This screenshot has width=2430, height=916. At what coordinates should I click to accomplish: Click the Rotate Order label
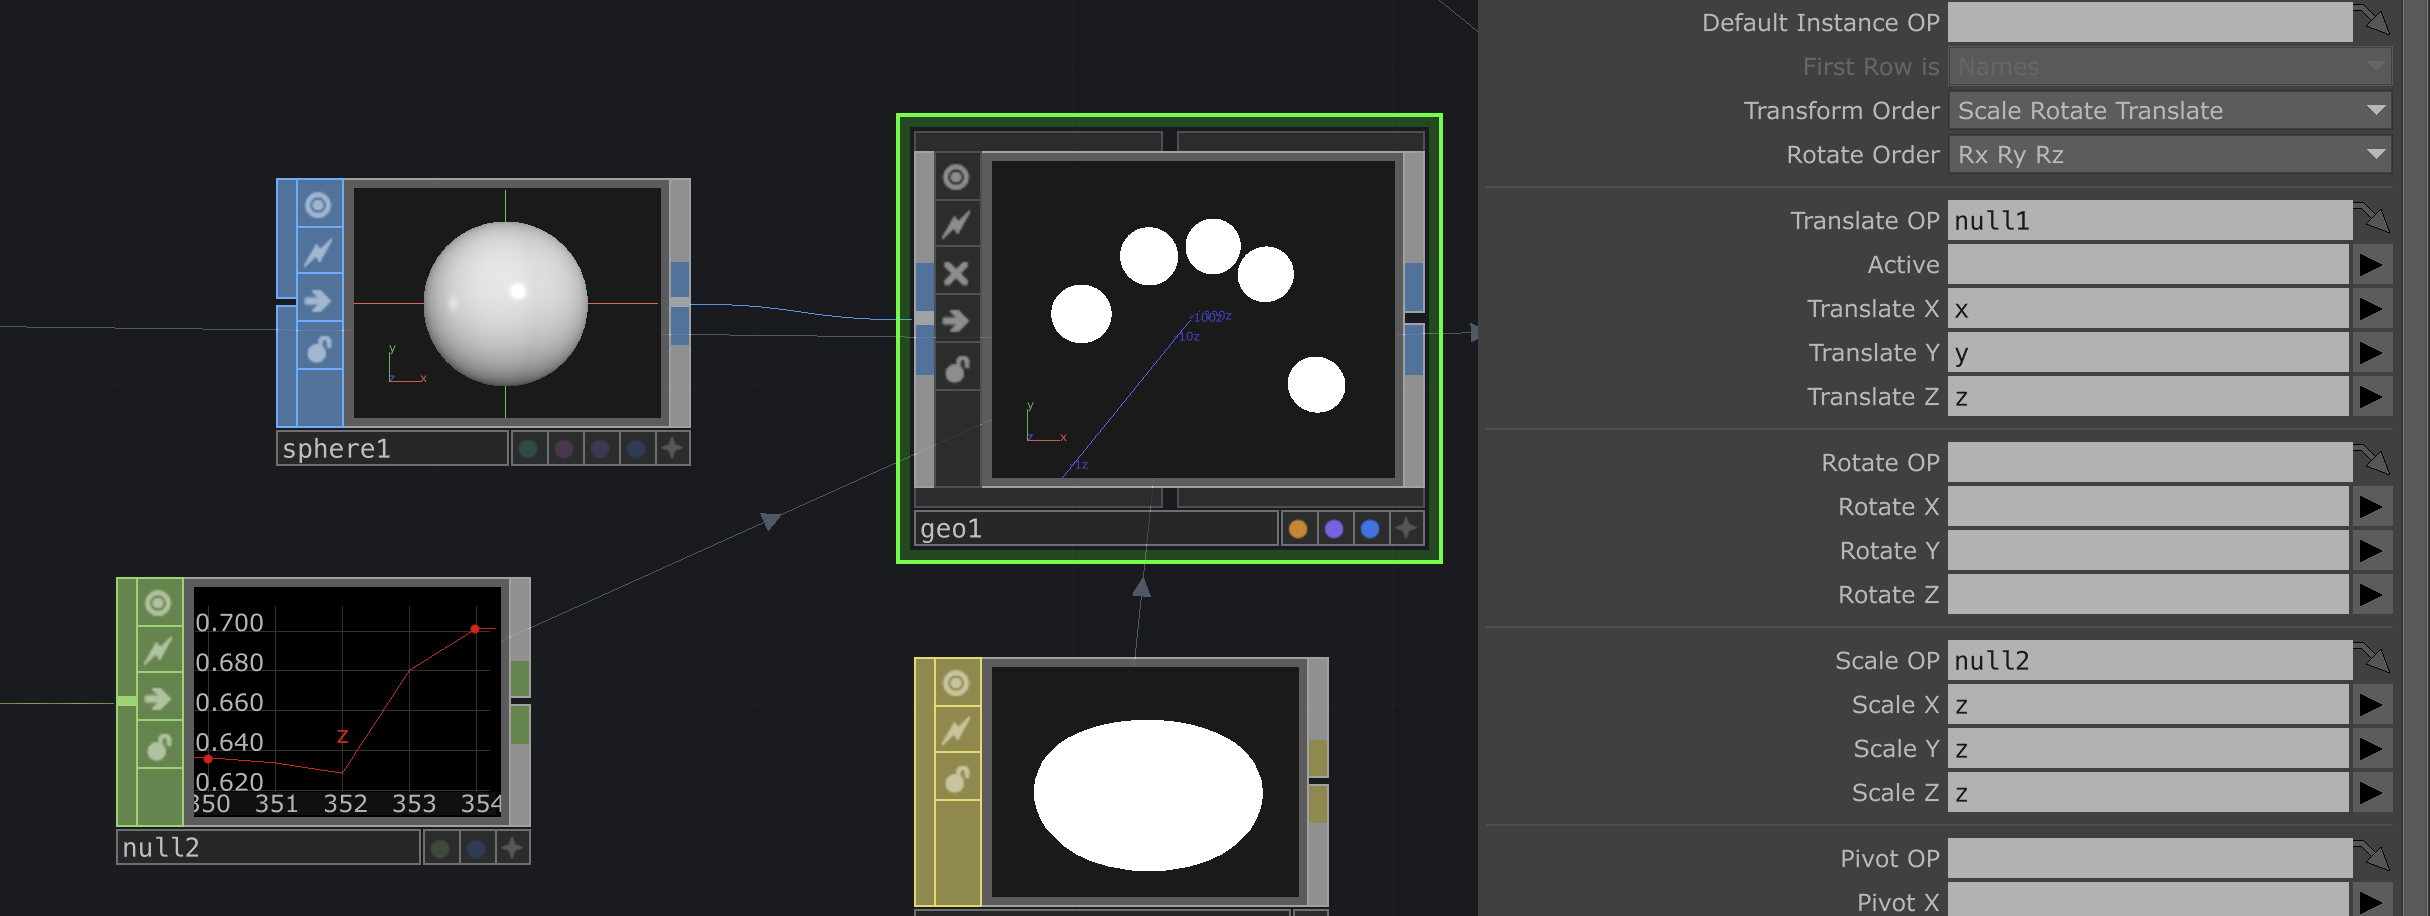pyautogui.click(x=1863, y=155)
